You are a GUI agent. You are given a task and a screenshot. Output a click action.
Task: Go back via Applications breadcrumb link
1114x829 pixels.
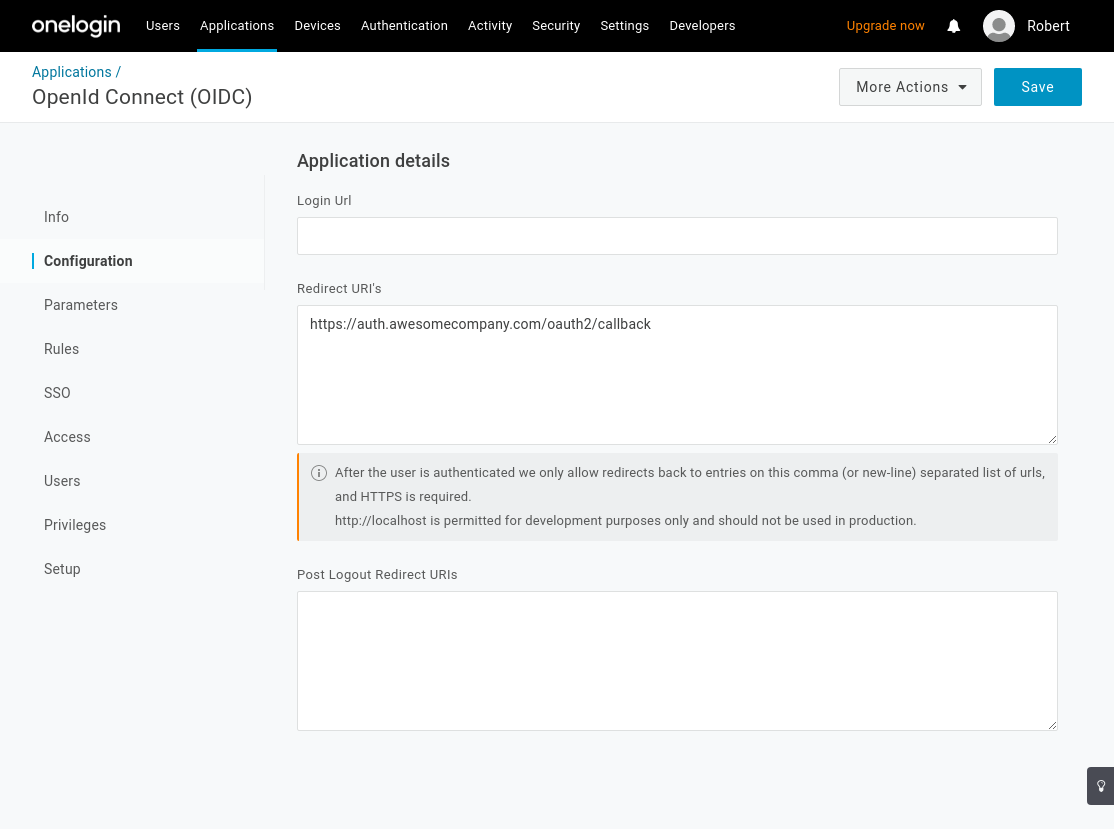pyautogui.click(x=72, y=72)
